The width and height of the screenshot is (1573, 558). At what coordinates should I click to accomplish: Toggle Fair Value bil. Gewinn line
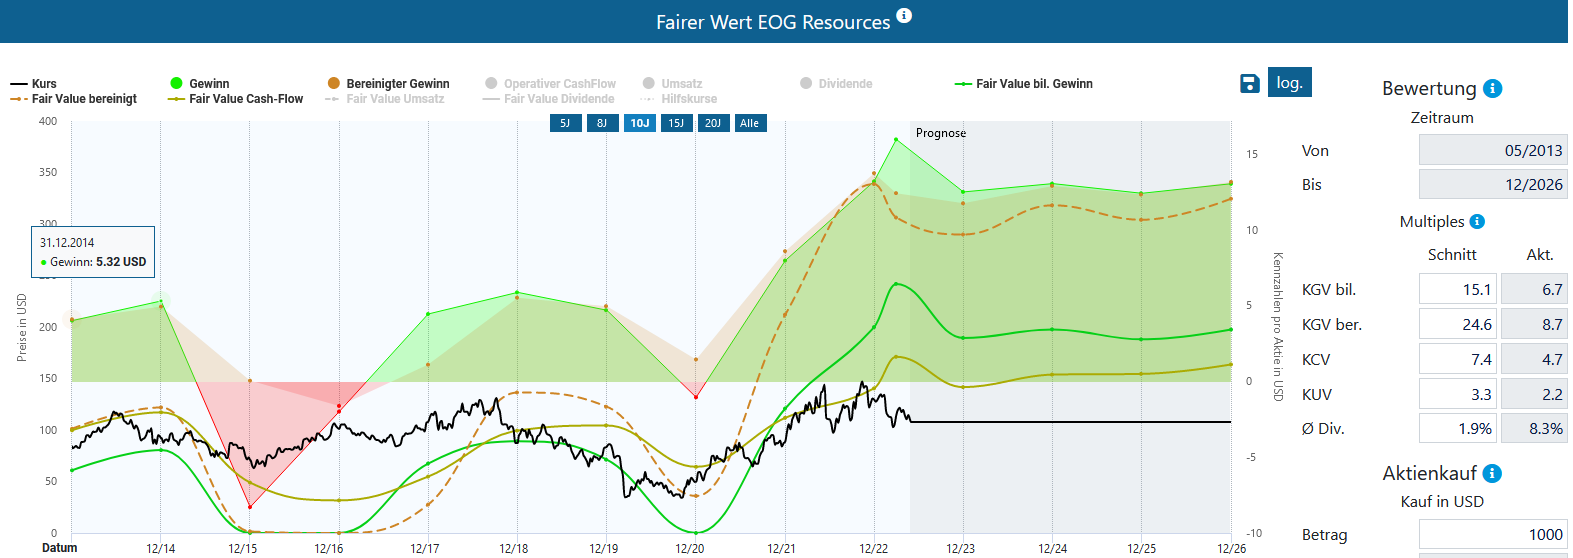point(1024,84)
